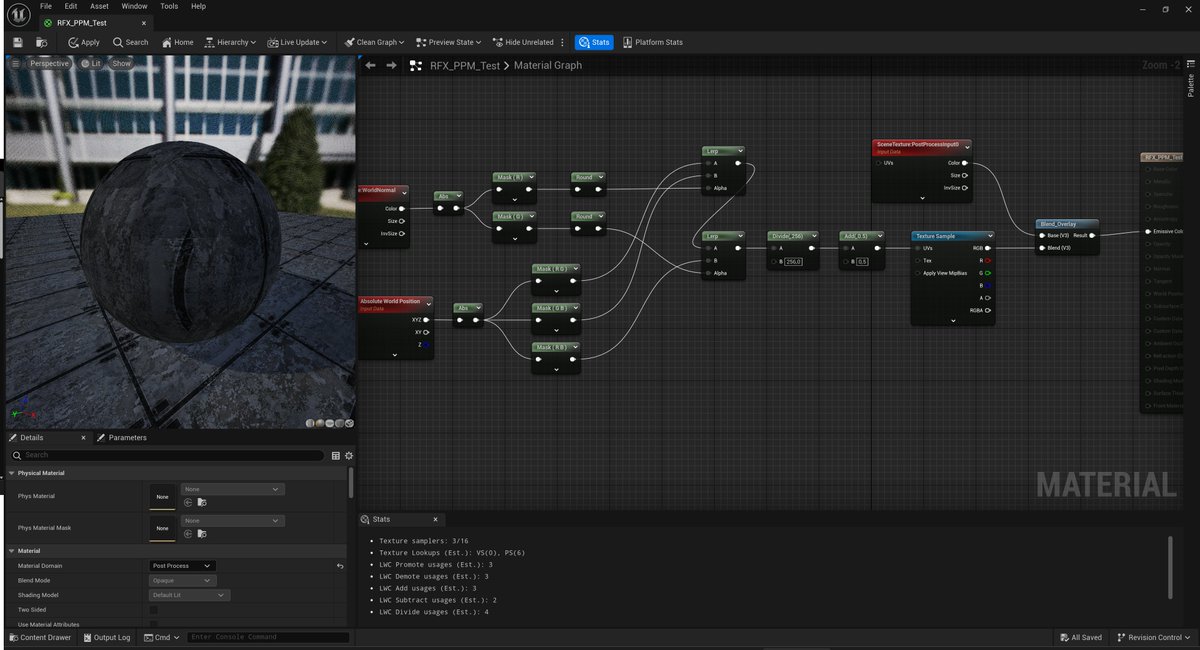Click the Details search field

click(166, 455)
